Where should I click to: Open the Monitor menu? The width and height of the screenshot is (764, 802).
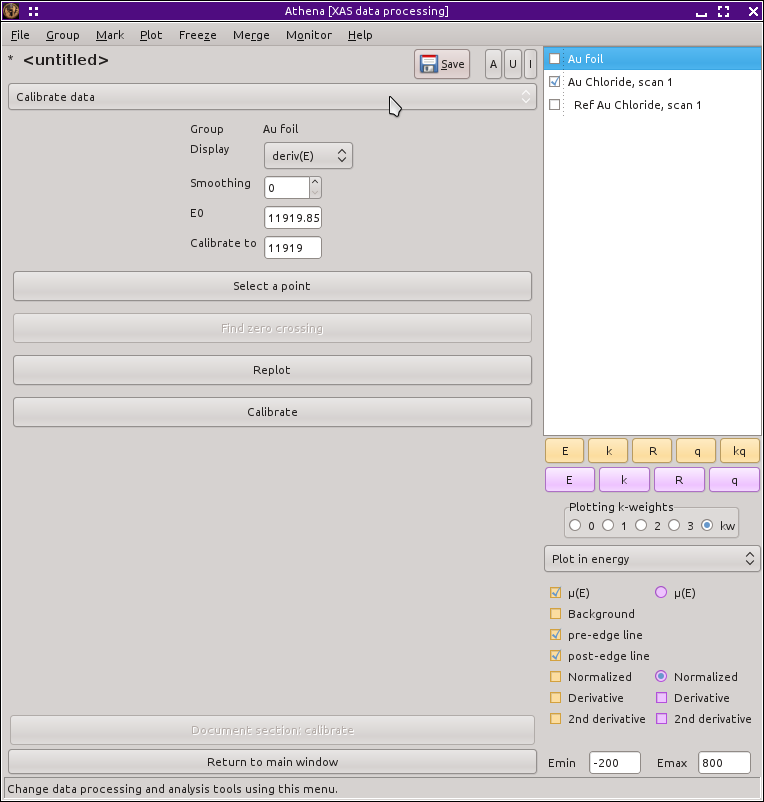click(309, 35)
